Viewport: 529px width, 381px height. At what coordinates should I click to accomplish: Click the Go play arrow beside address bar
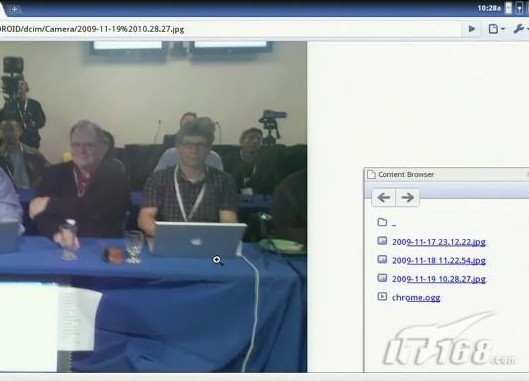[472, 29]
